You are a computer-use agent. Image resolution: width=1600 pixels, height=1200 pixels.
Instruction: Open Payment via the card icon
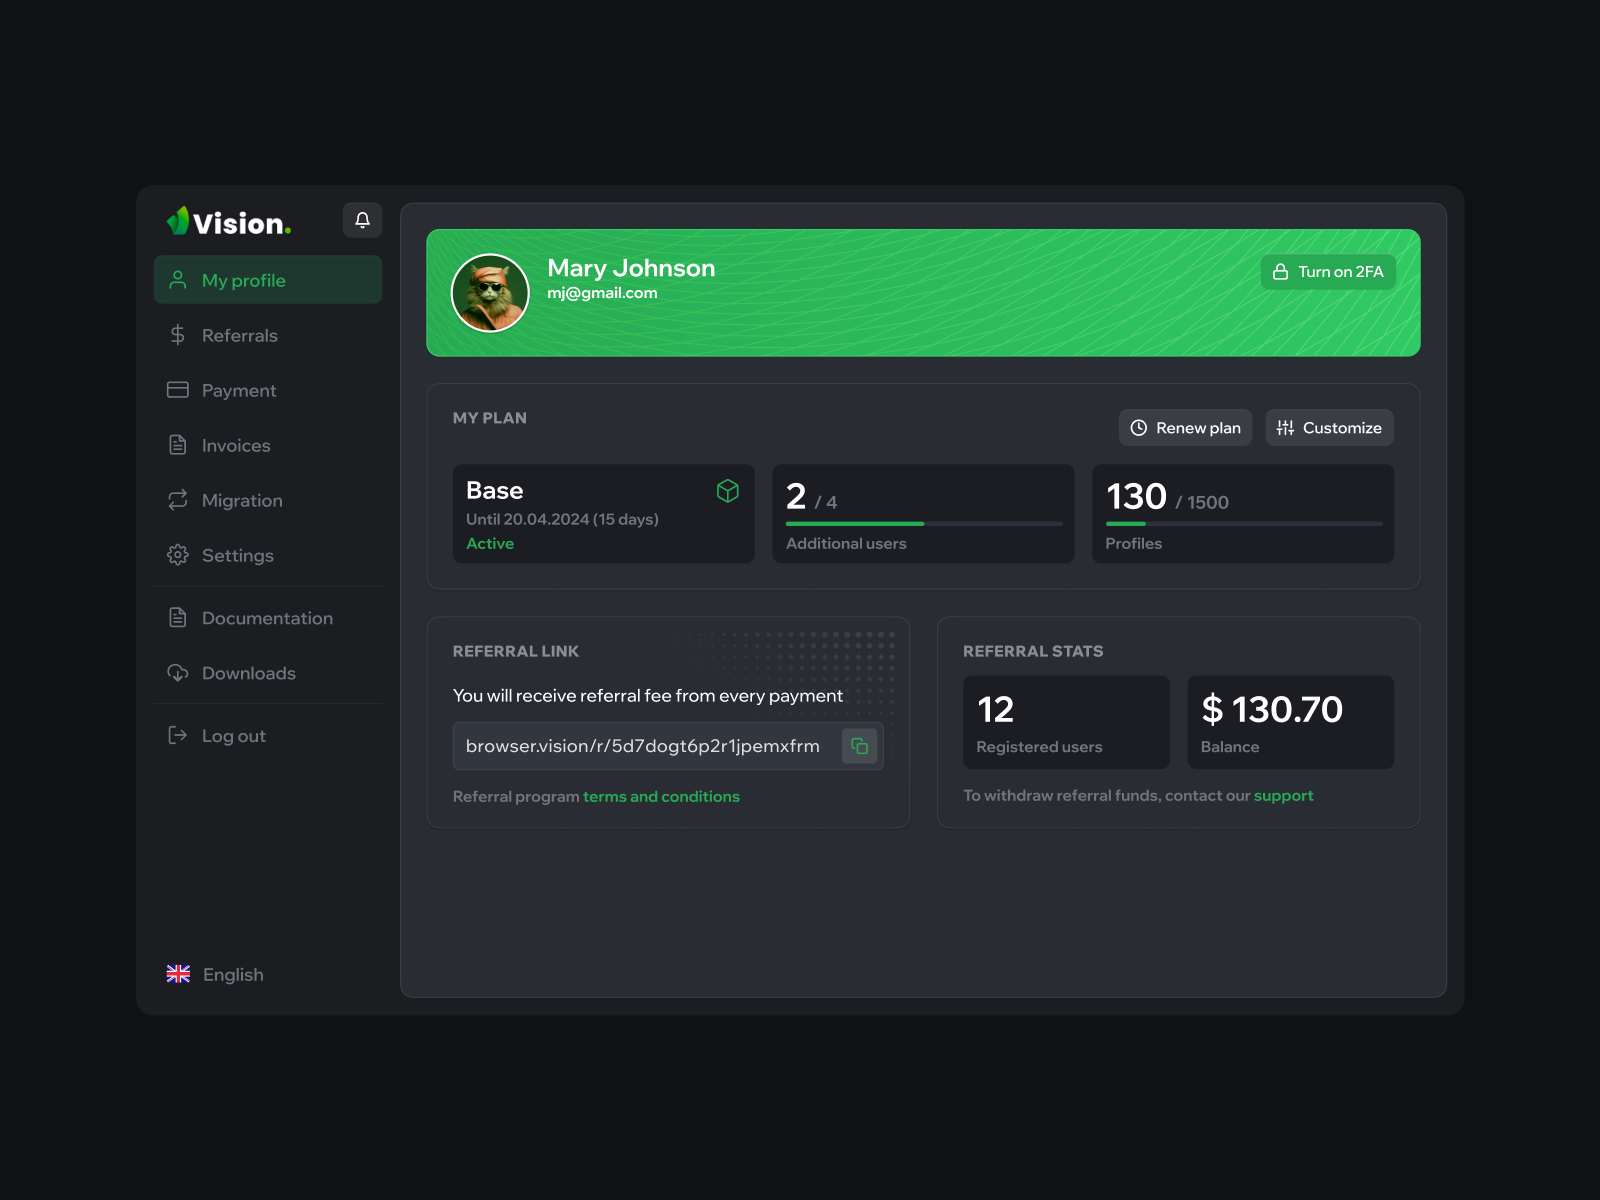(x=177, y=390)
